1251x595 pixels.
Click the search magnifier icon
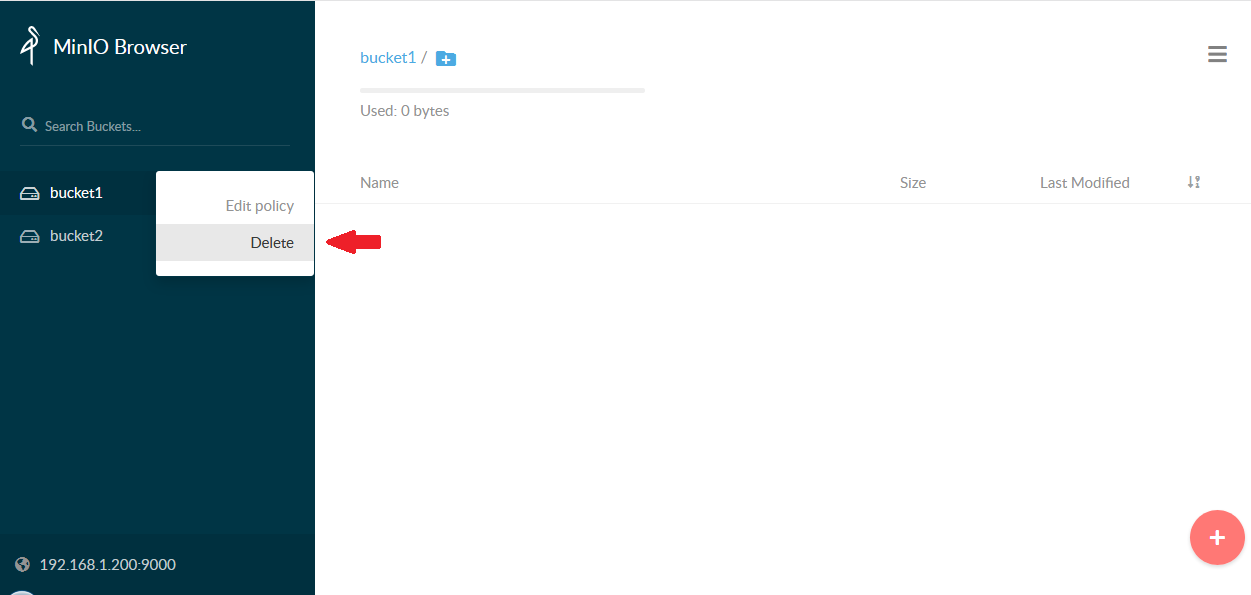click(x=29, y=126)
